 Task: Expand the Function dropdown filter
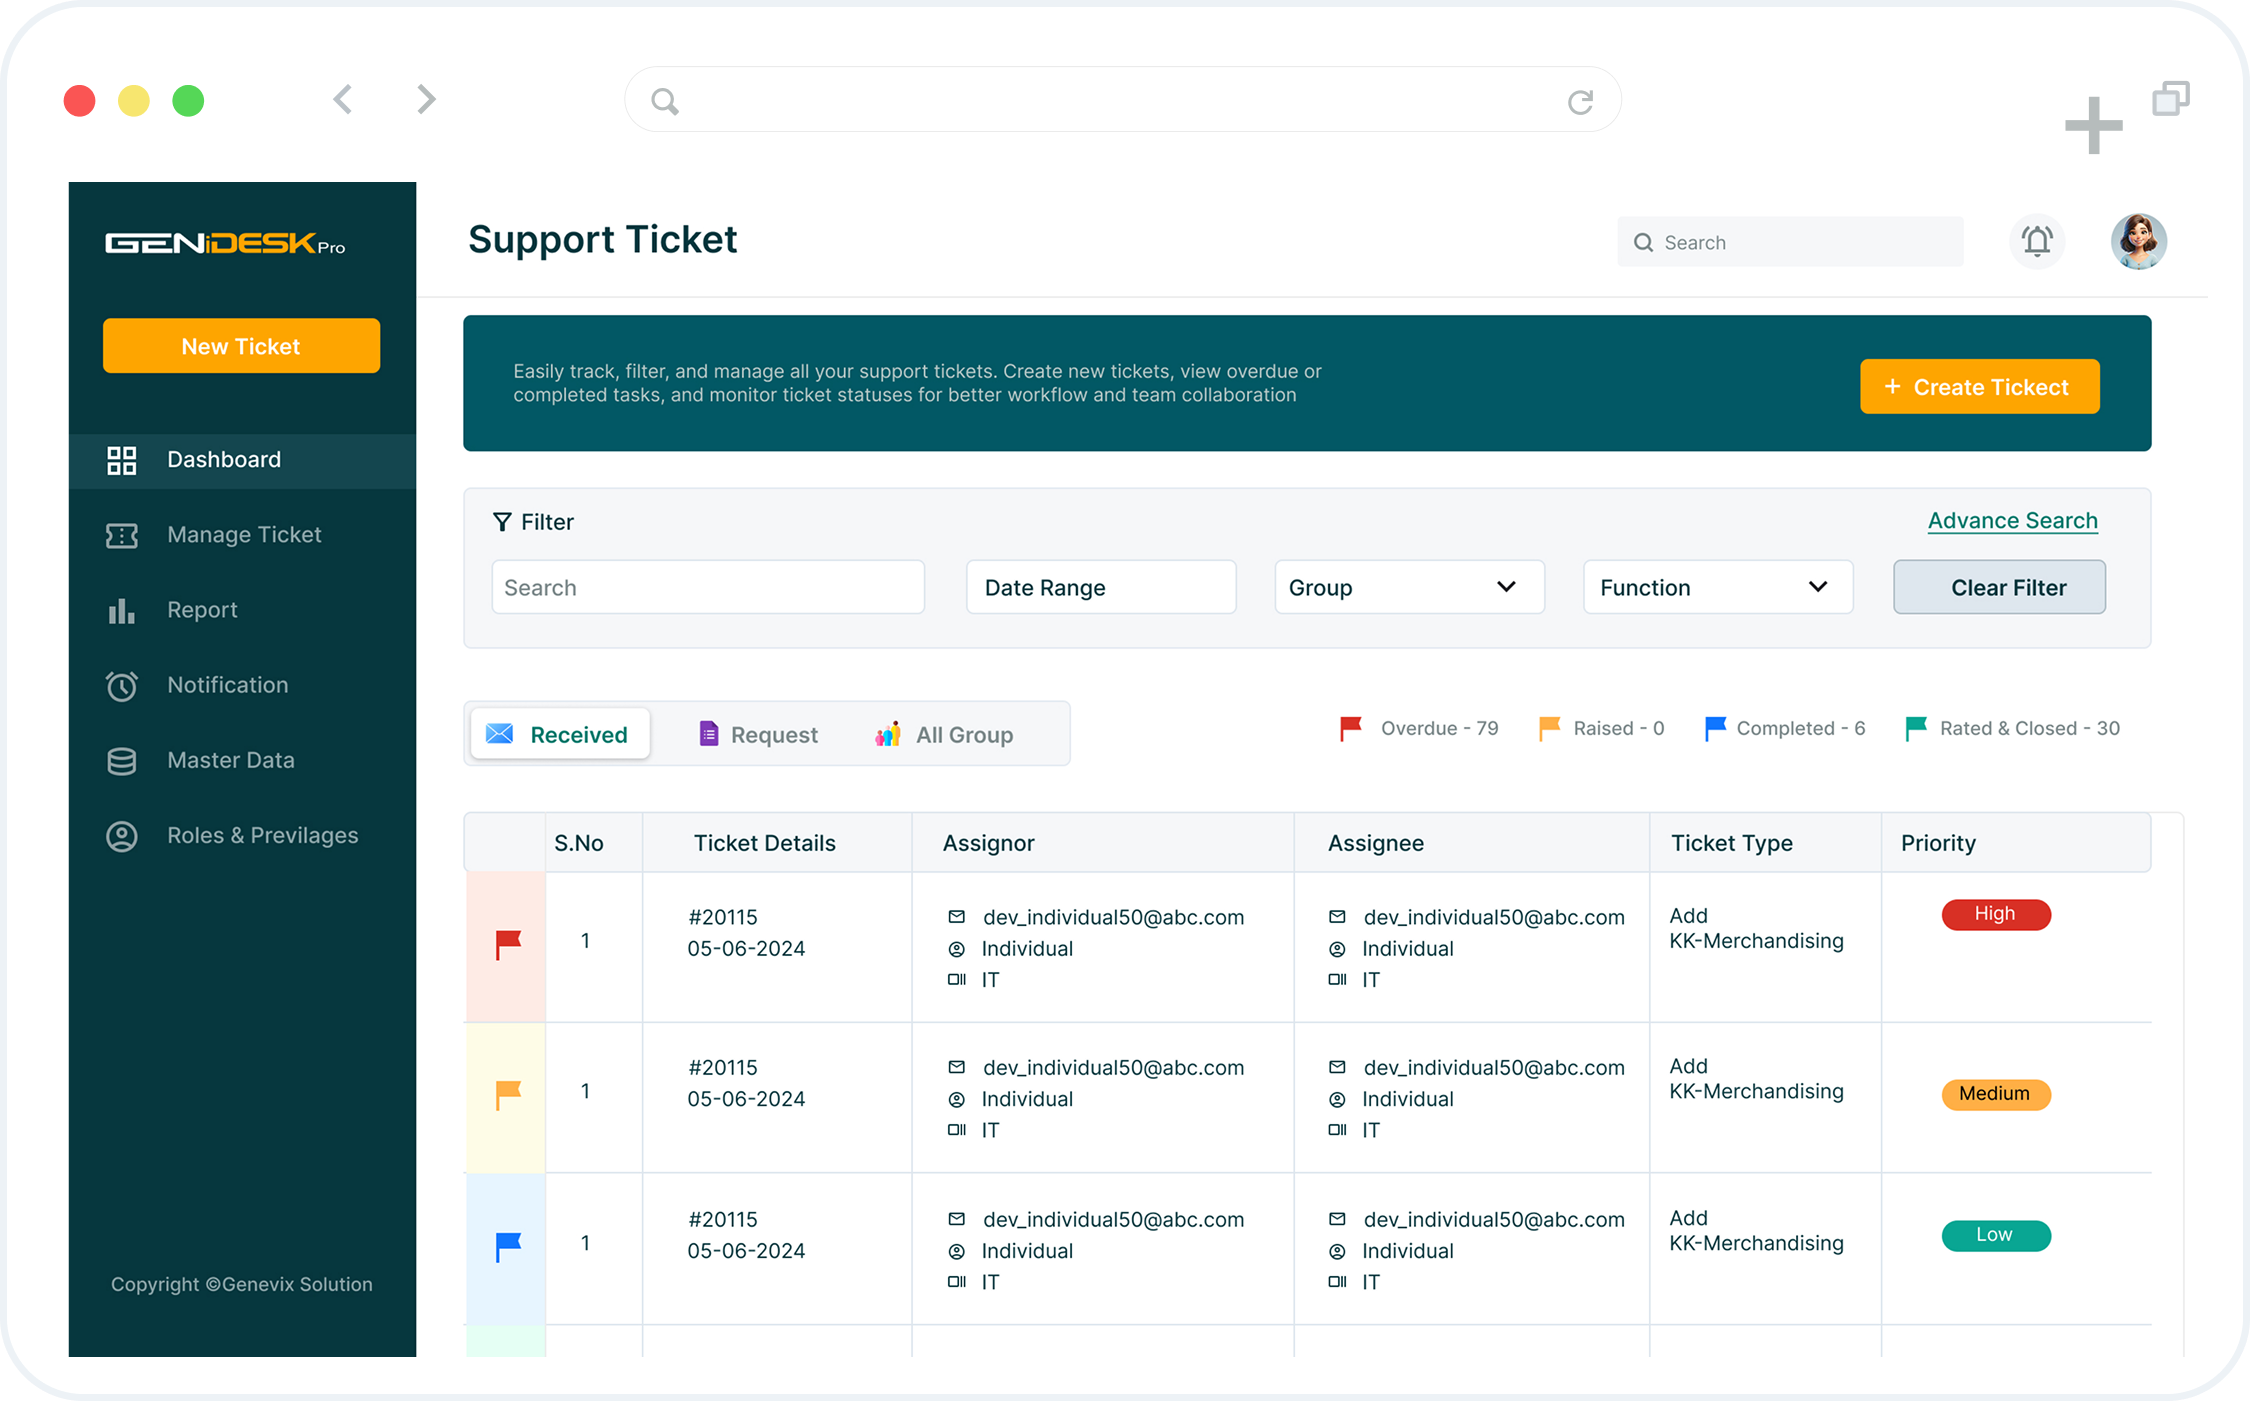coord(1717,587)
